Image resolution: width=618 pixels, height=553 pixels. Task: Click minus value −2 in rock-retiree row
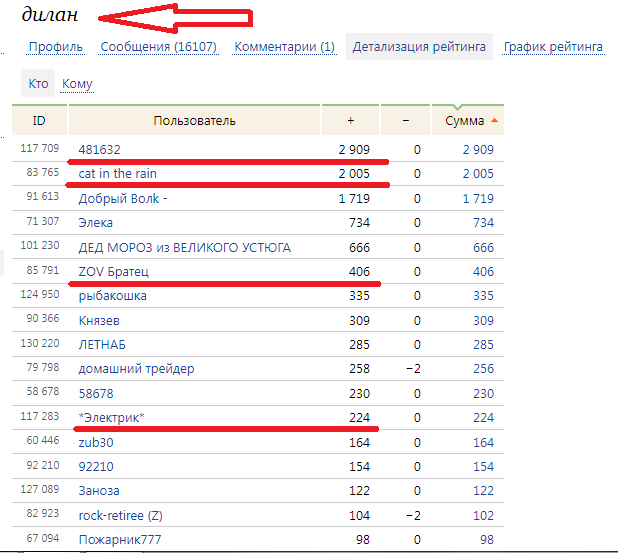pyautogui.click(x=413, y=516)
